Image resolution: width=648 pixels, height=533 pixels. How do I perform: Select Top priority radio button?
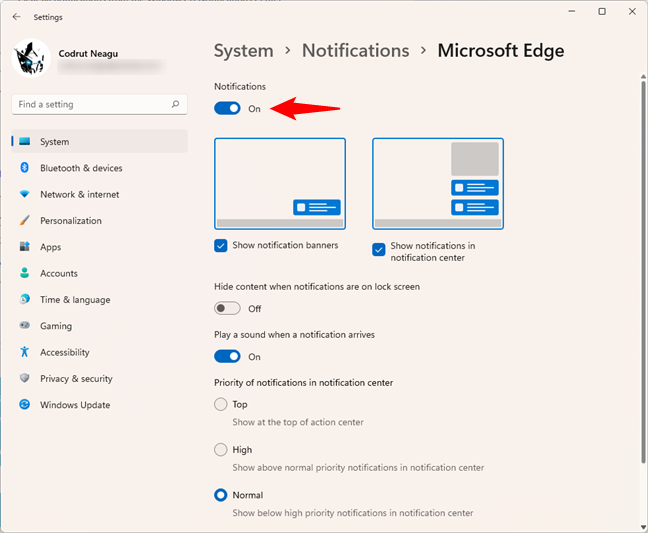(x=221, y=404)
